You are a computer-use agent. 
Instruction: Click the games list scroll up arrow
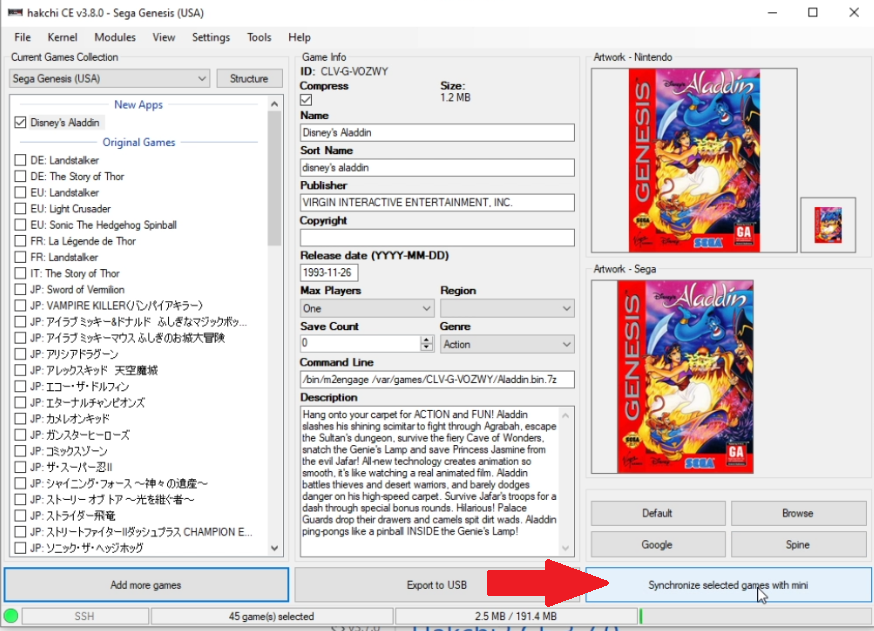pyautogui.click(x=274, y=104)
